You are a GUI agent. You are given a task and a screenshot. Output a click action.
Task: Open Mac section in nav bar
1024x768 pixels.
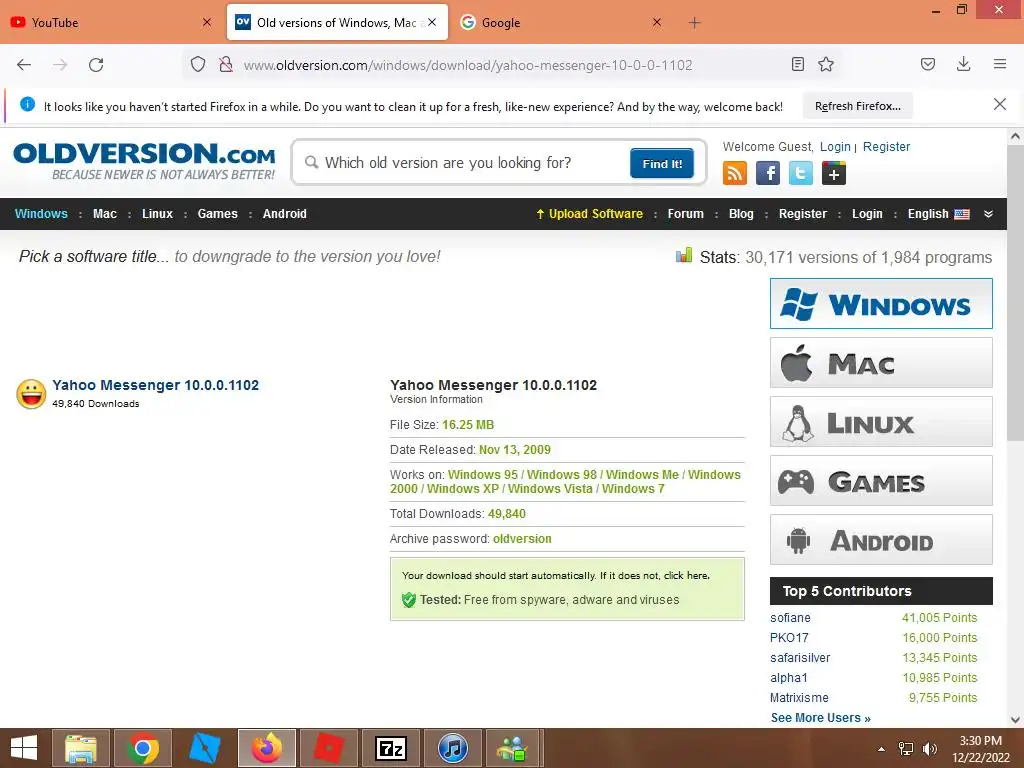[104, 214]
